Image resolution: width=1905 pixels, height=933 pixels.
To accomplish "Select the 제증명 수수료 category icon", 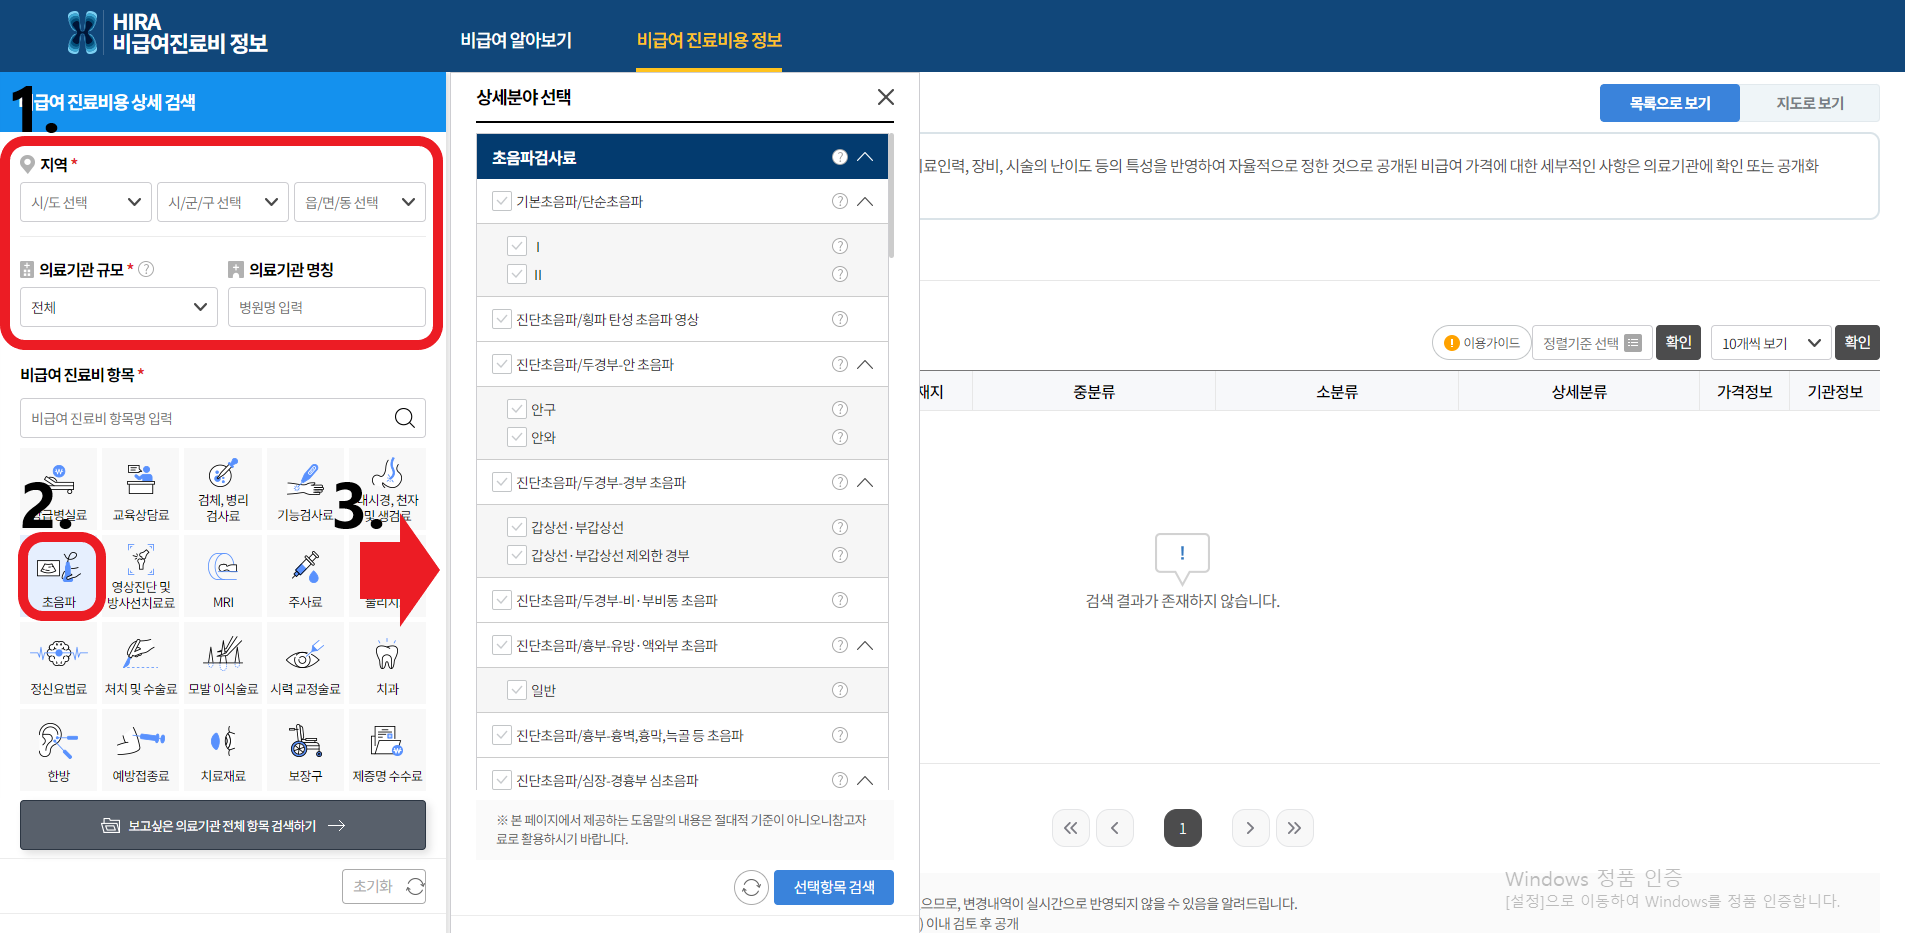I will pos(387,749).
